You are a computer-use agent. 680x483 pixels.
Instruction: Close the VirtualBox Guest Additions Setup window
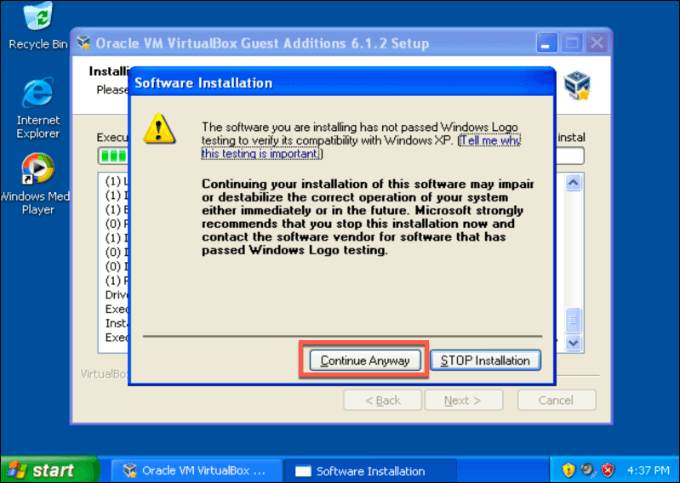pyautogui.click(x=597, y=43)
